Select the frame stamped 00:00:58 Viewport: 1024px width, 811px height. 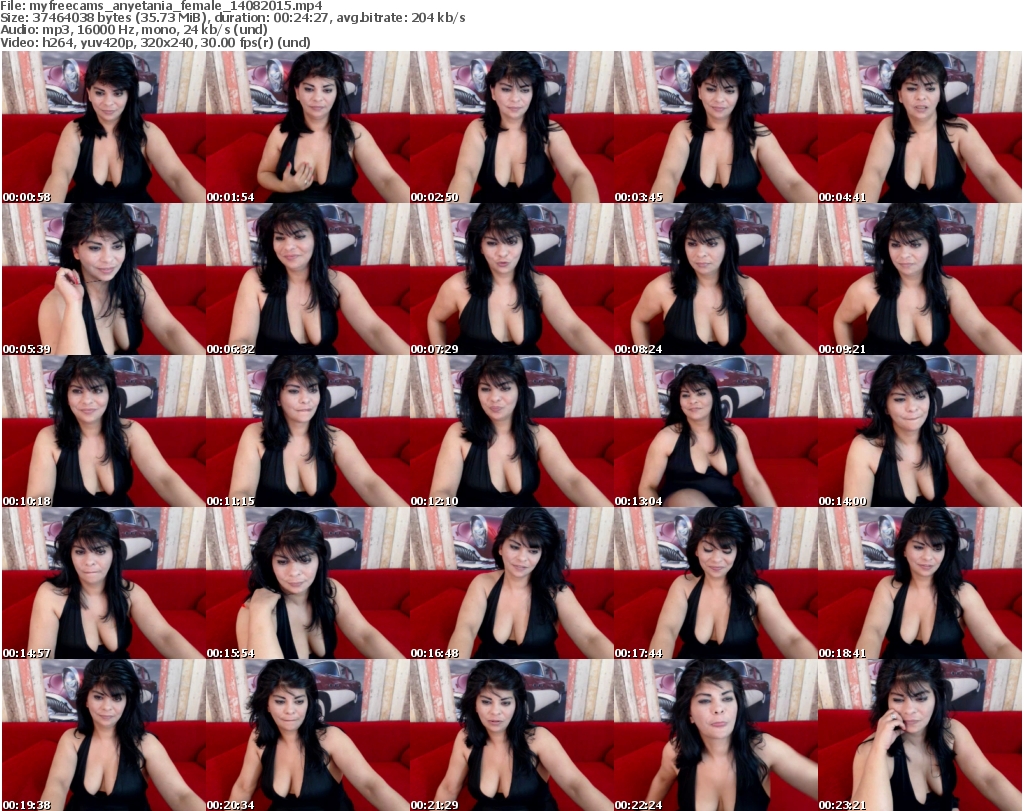(104, 127)
